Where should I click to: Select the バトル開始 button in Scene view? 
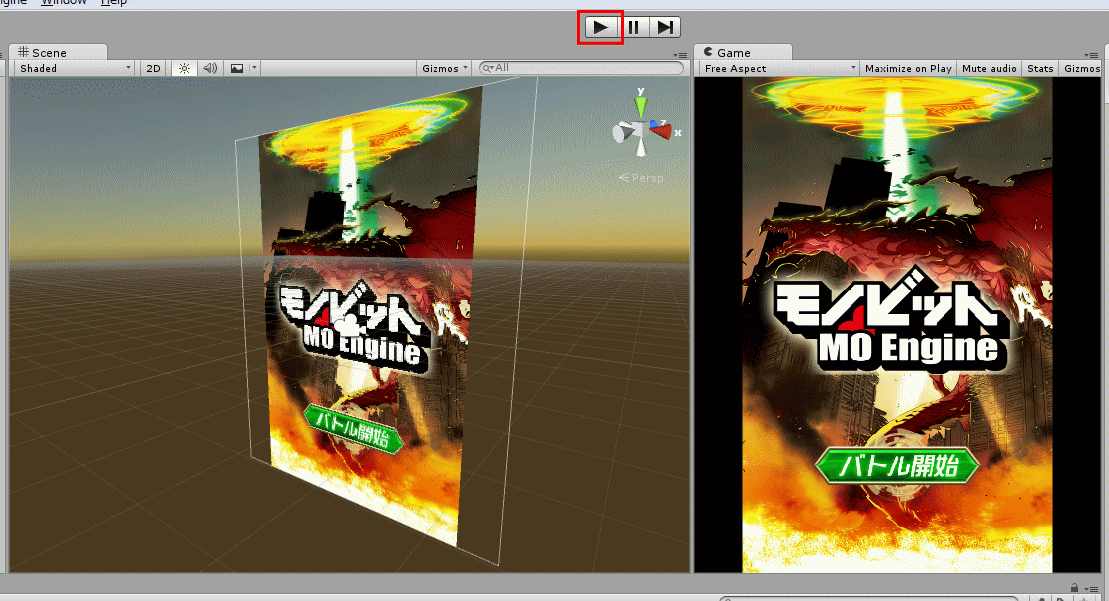click(x=354, y=428)
